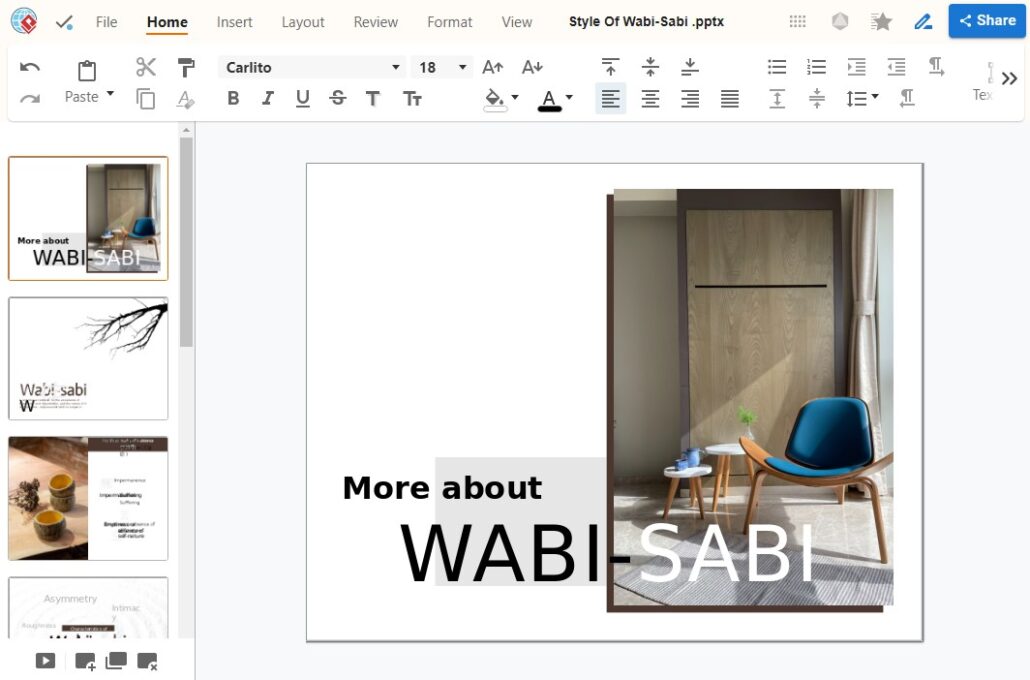1030x680 pixels.
Task: Add a new slide using the add-slide icon
Action: pos(84,661)
